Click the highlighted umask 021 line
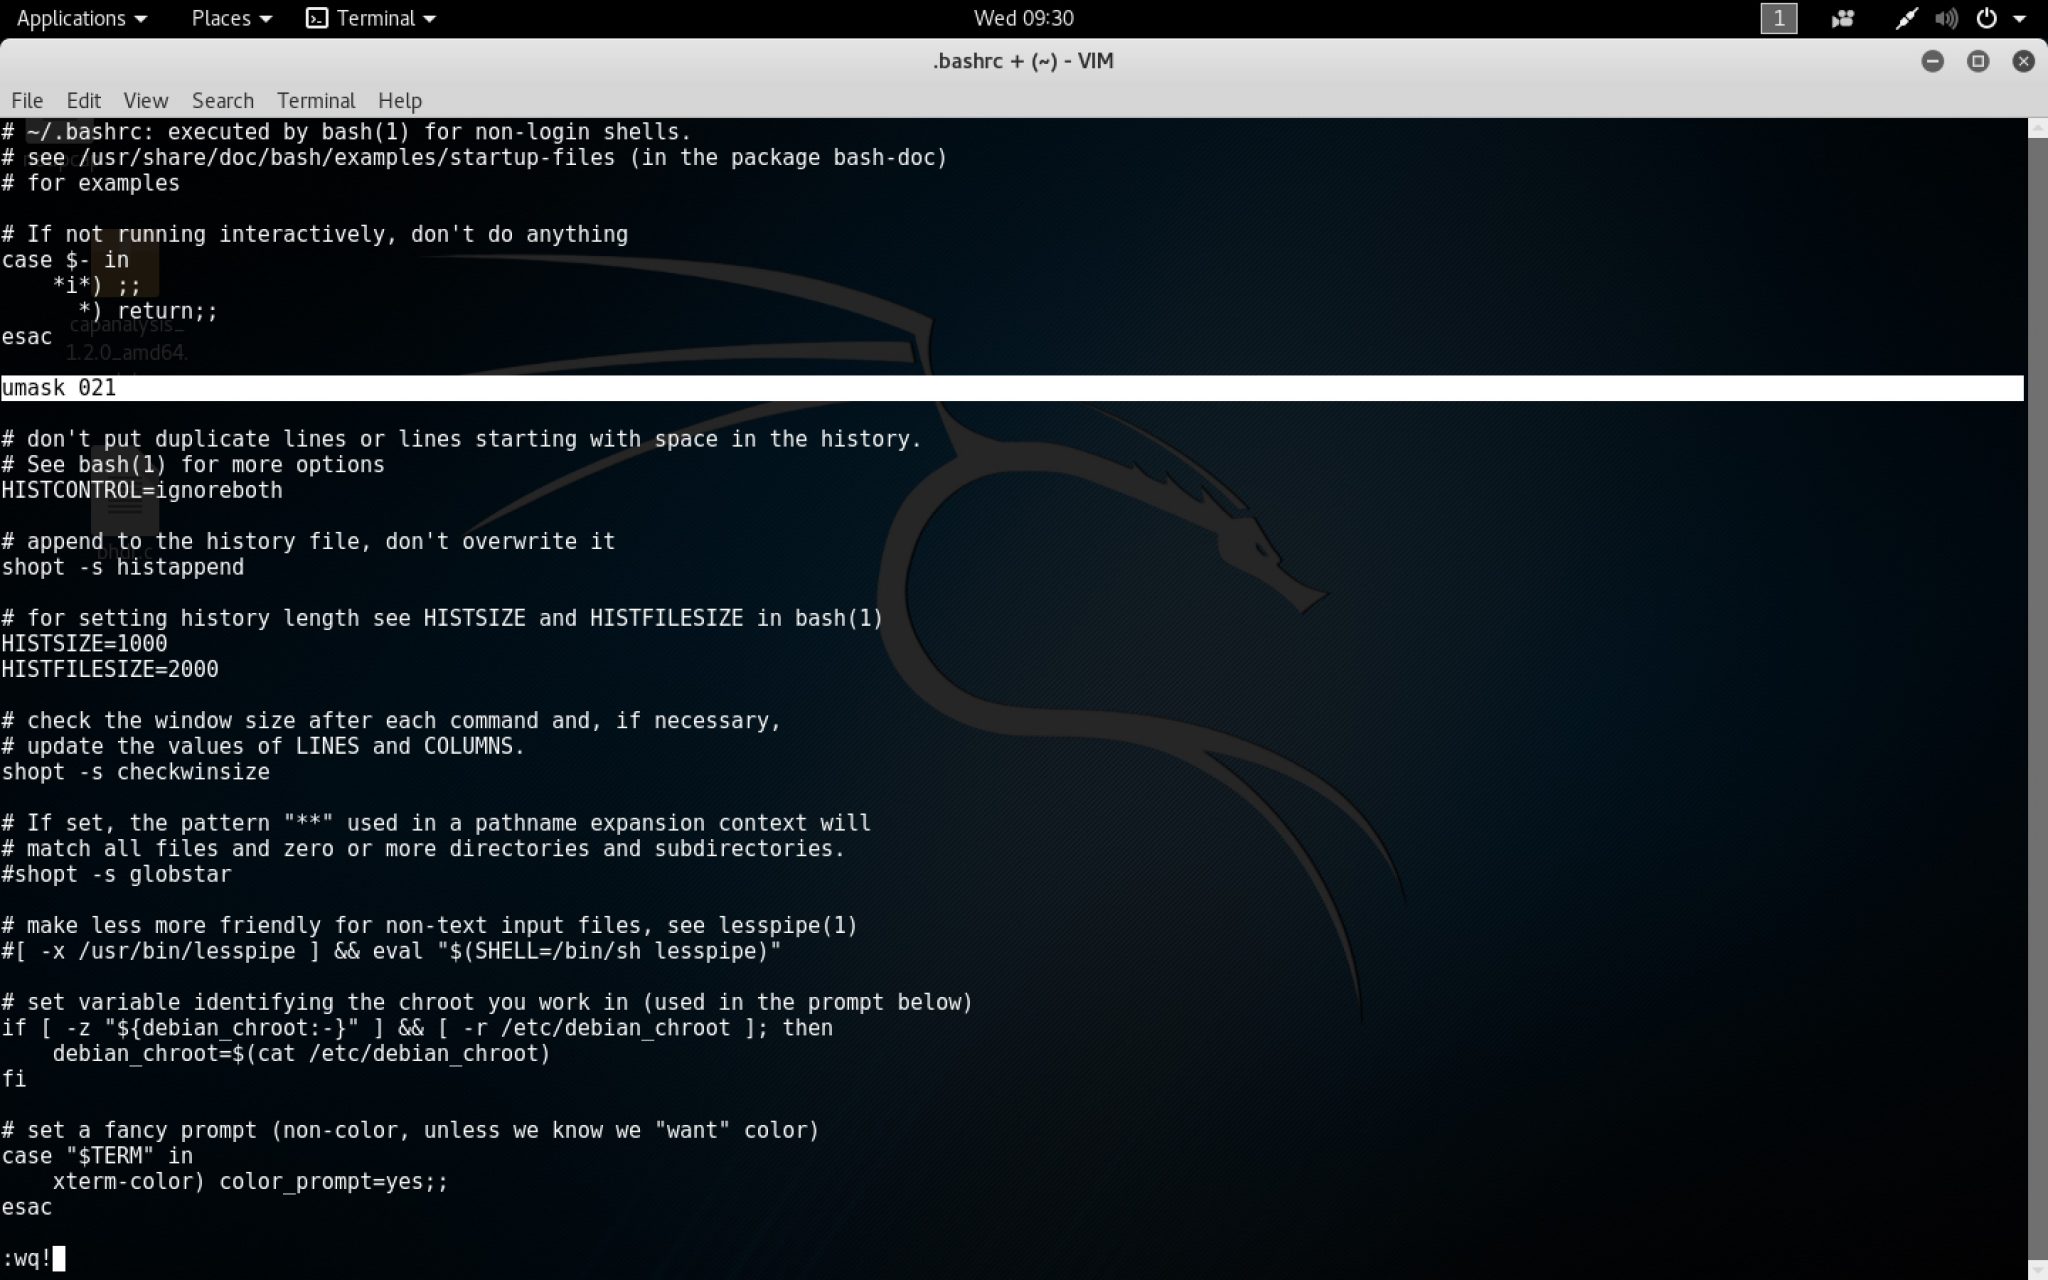 (x=60, y=388)
